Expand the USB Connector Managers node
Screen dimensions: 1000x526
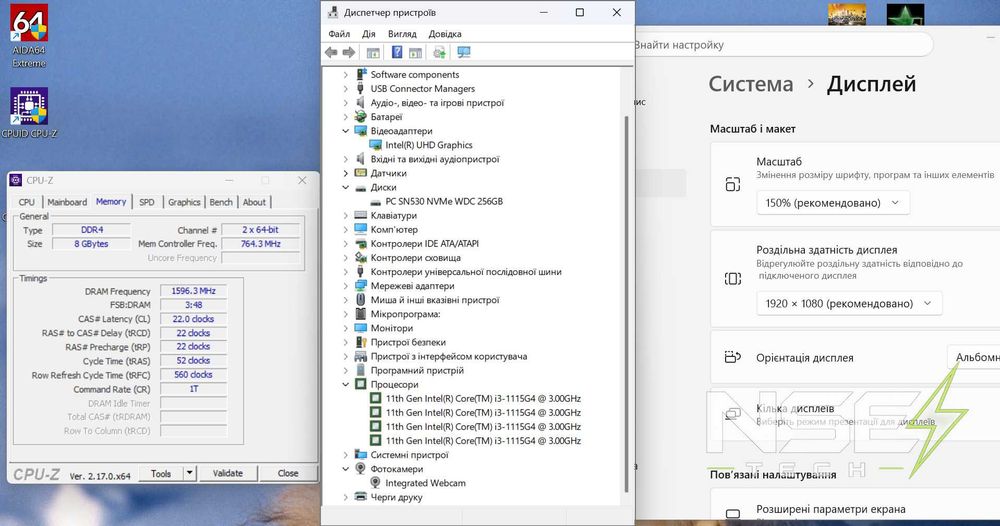(x=346, y=89)
